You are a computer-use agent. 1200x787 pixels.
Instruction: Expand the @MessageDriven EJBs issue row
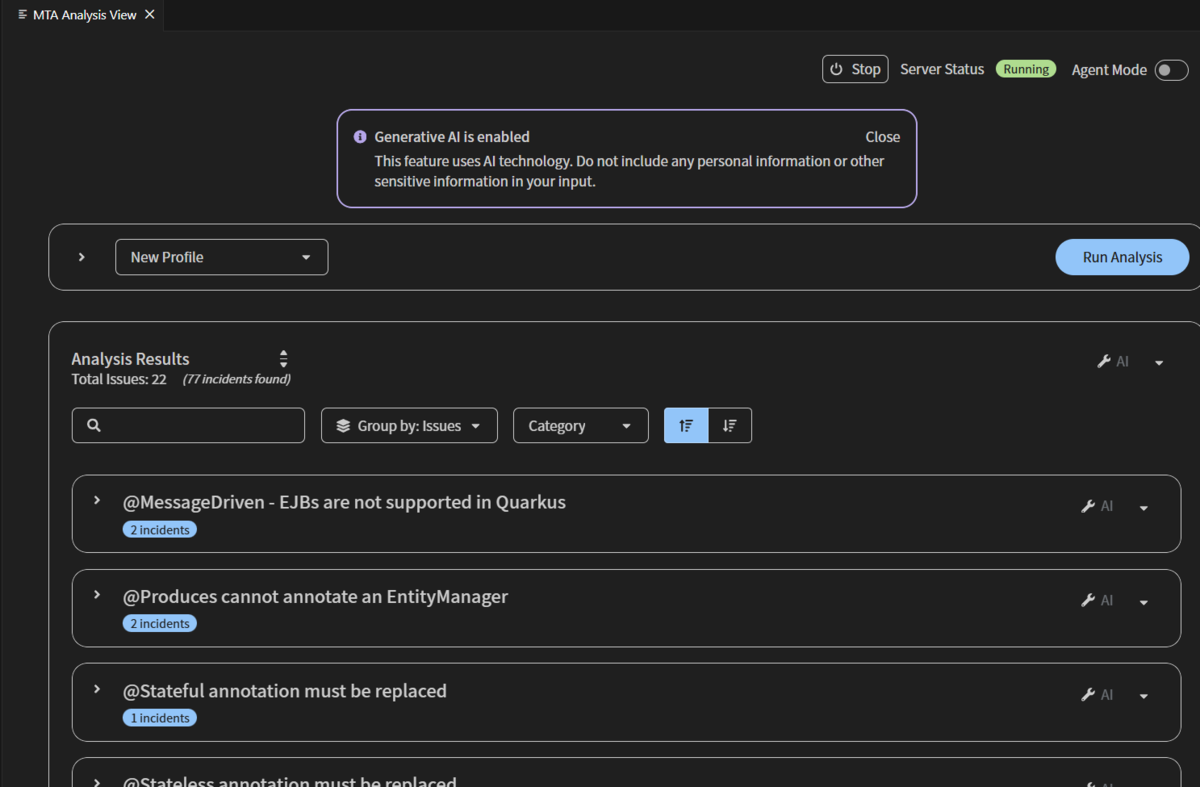pyautogui.click(x=97, y=501)
